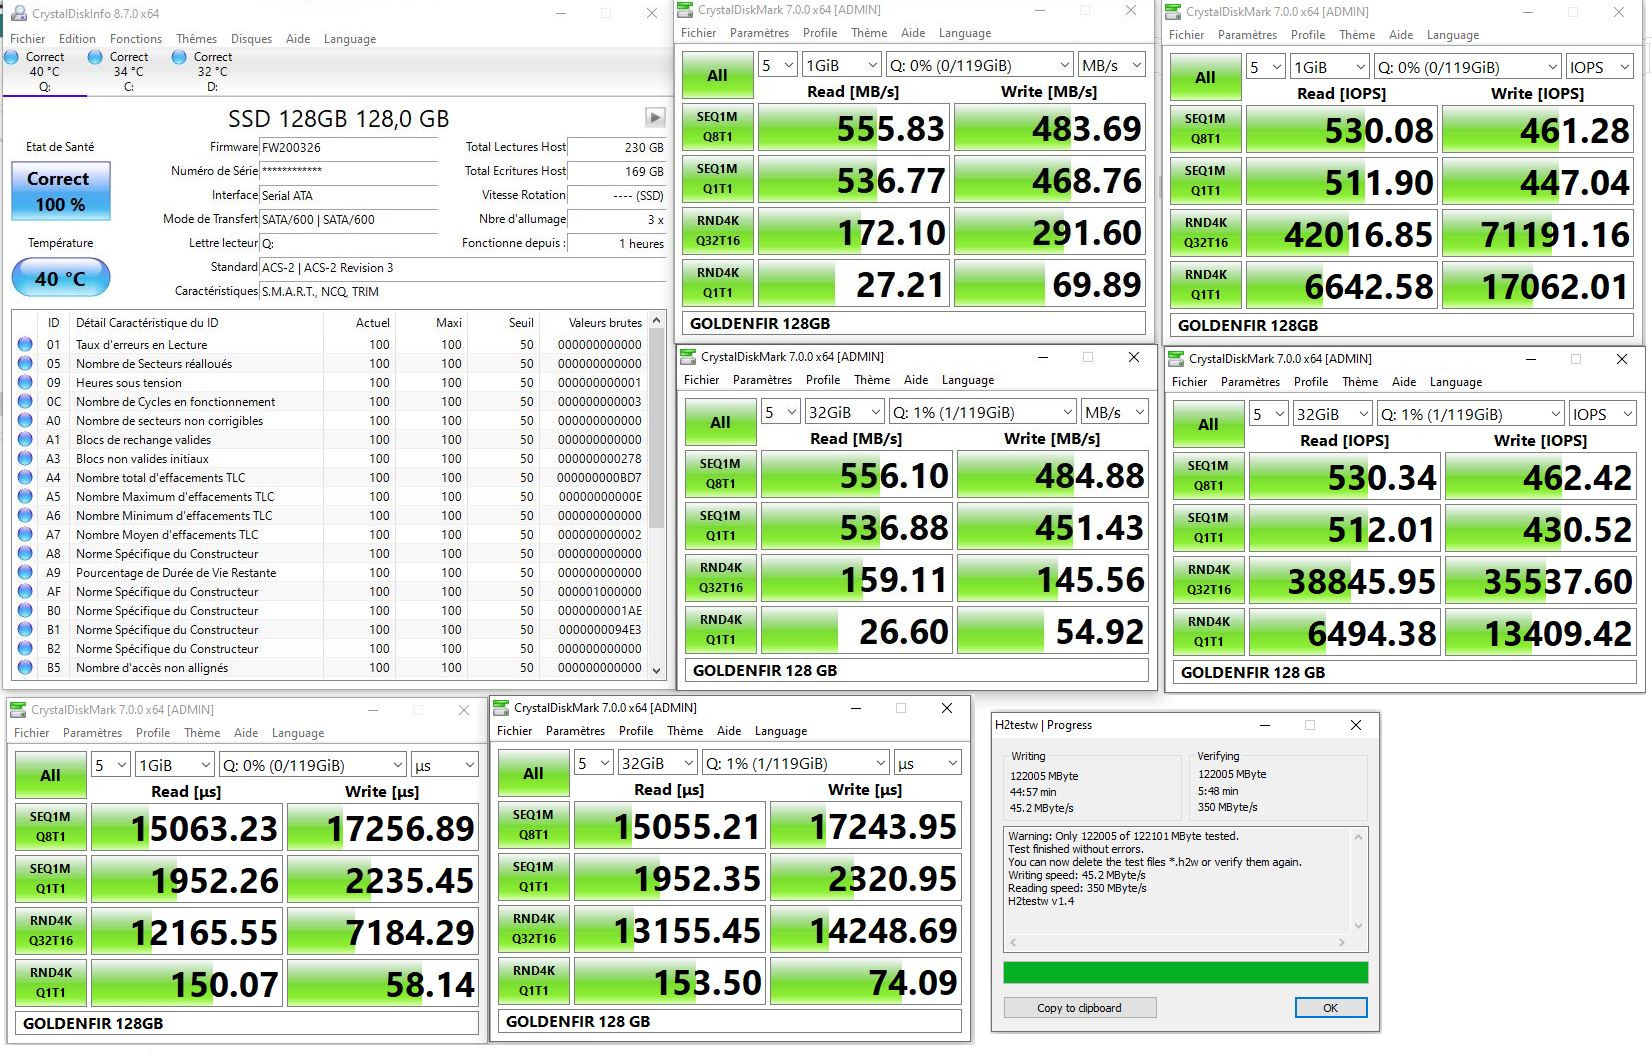Viewport: 1652px width, 1056px height.
Task: Open Paramètres menu in 1GiB MB/s CrystalDiskMark window
Action: 759,33
